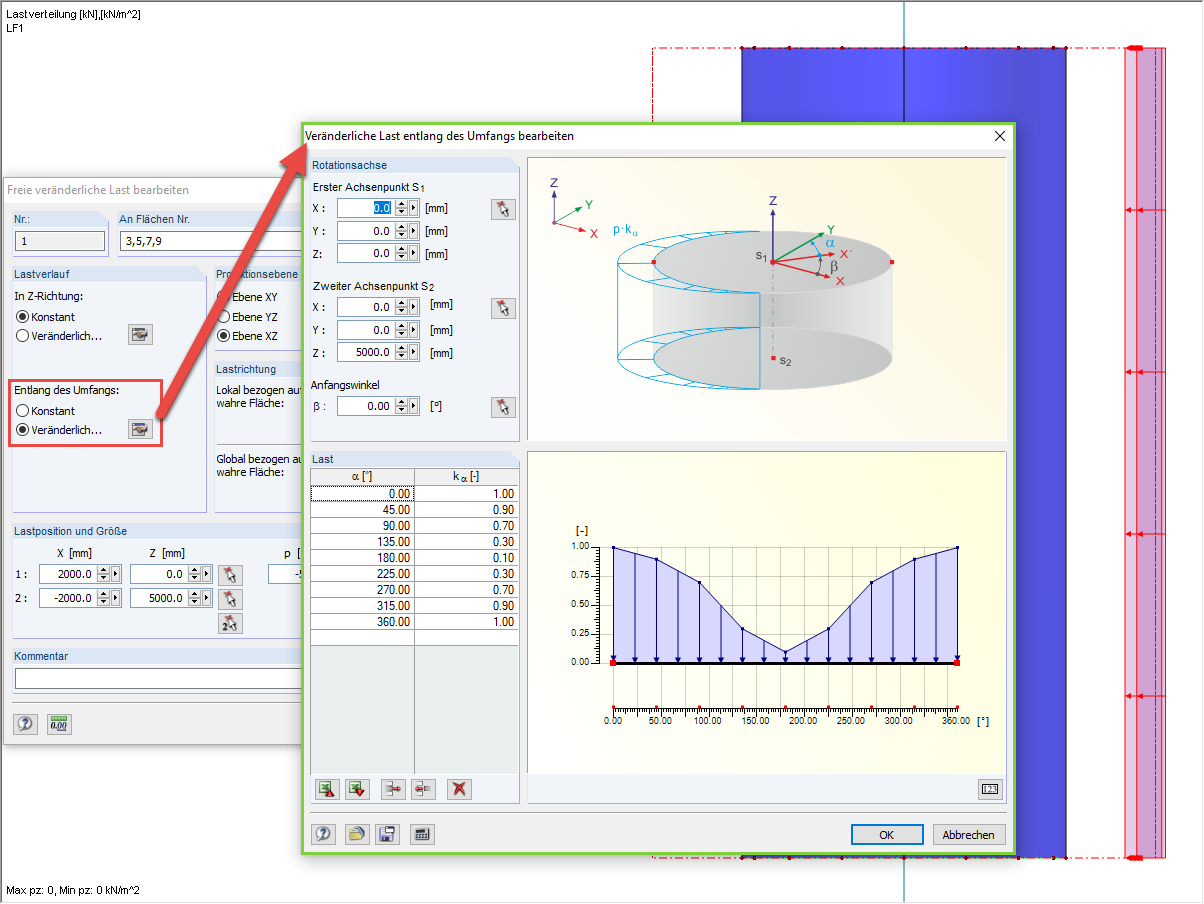The image size is (1204, 904).
Task: Click the spinner of S1 Y value
Action: pos(402,231)
